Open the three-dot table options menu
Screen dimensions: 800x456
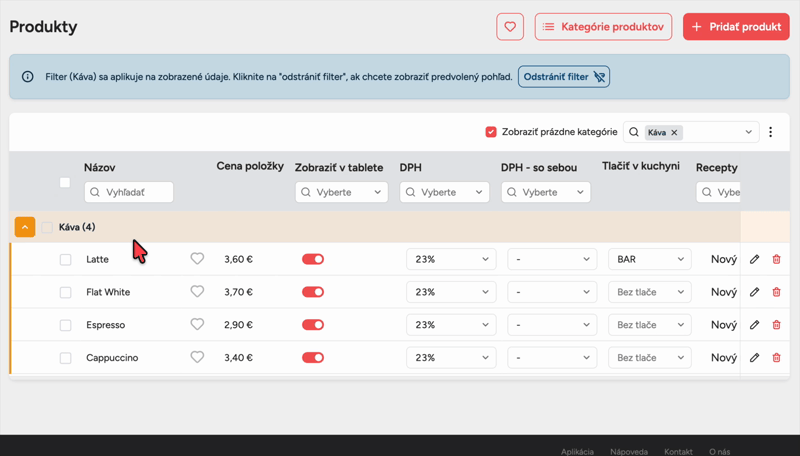pos(770,132)
